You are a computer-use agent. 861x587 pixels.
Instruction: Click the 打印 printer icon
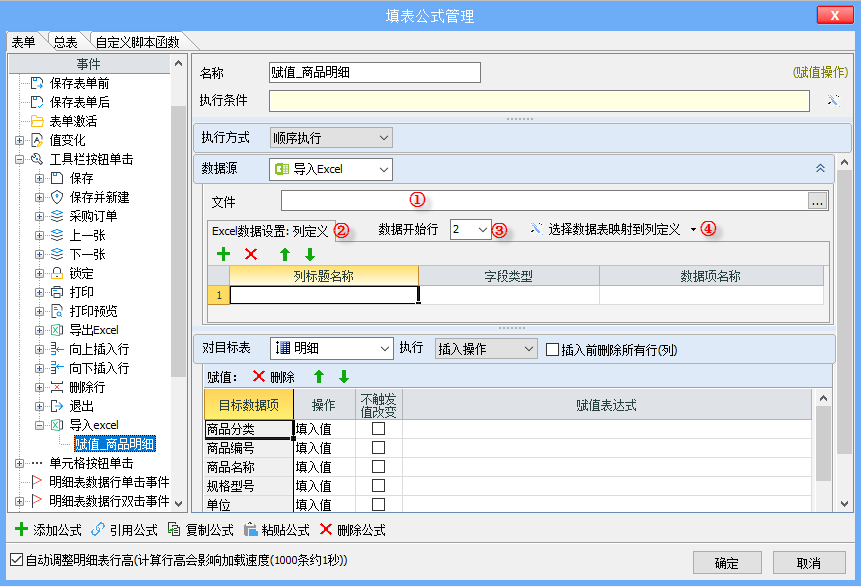57,292
